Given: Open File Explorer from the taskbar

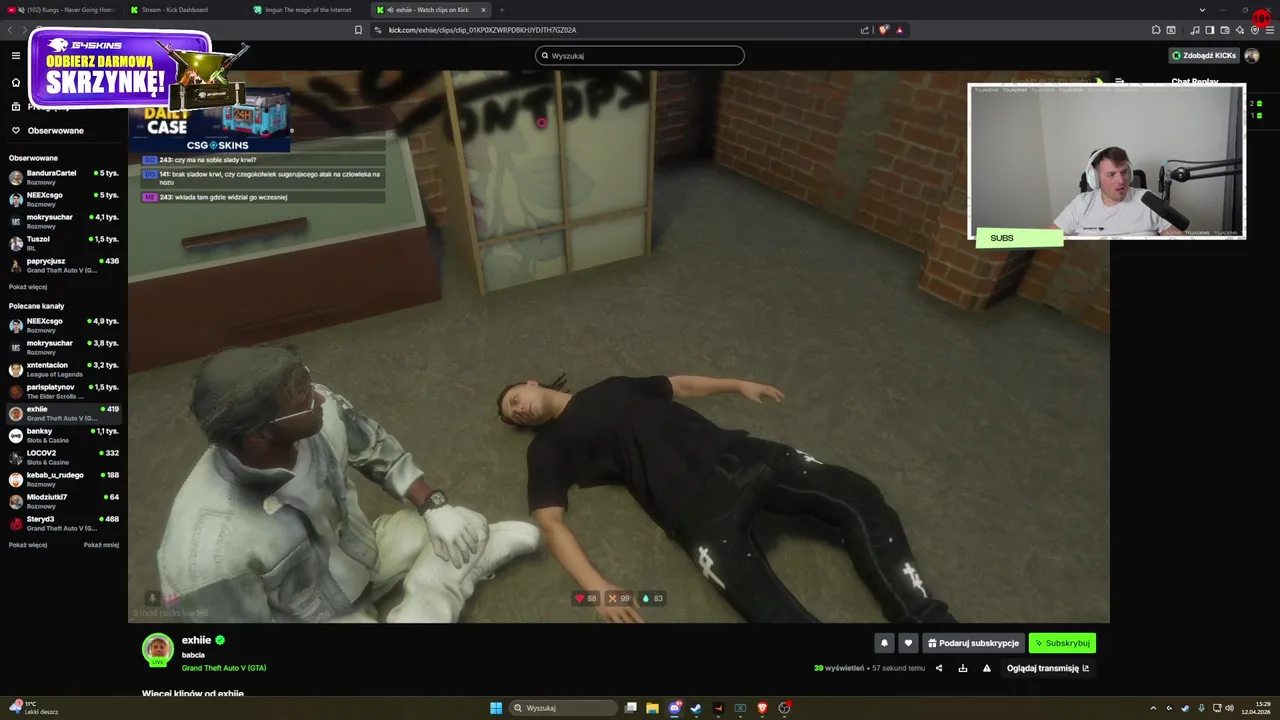Looking at the screenshot, I should pos(652,708).
